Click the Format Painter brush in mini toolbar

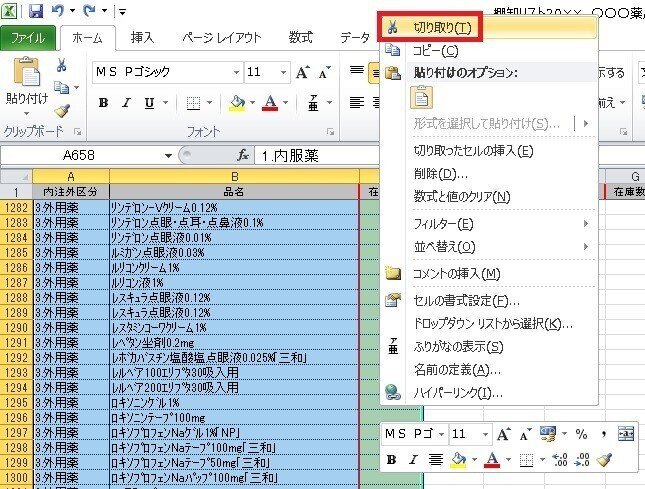[604, 459]
